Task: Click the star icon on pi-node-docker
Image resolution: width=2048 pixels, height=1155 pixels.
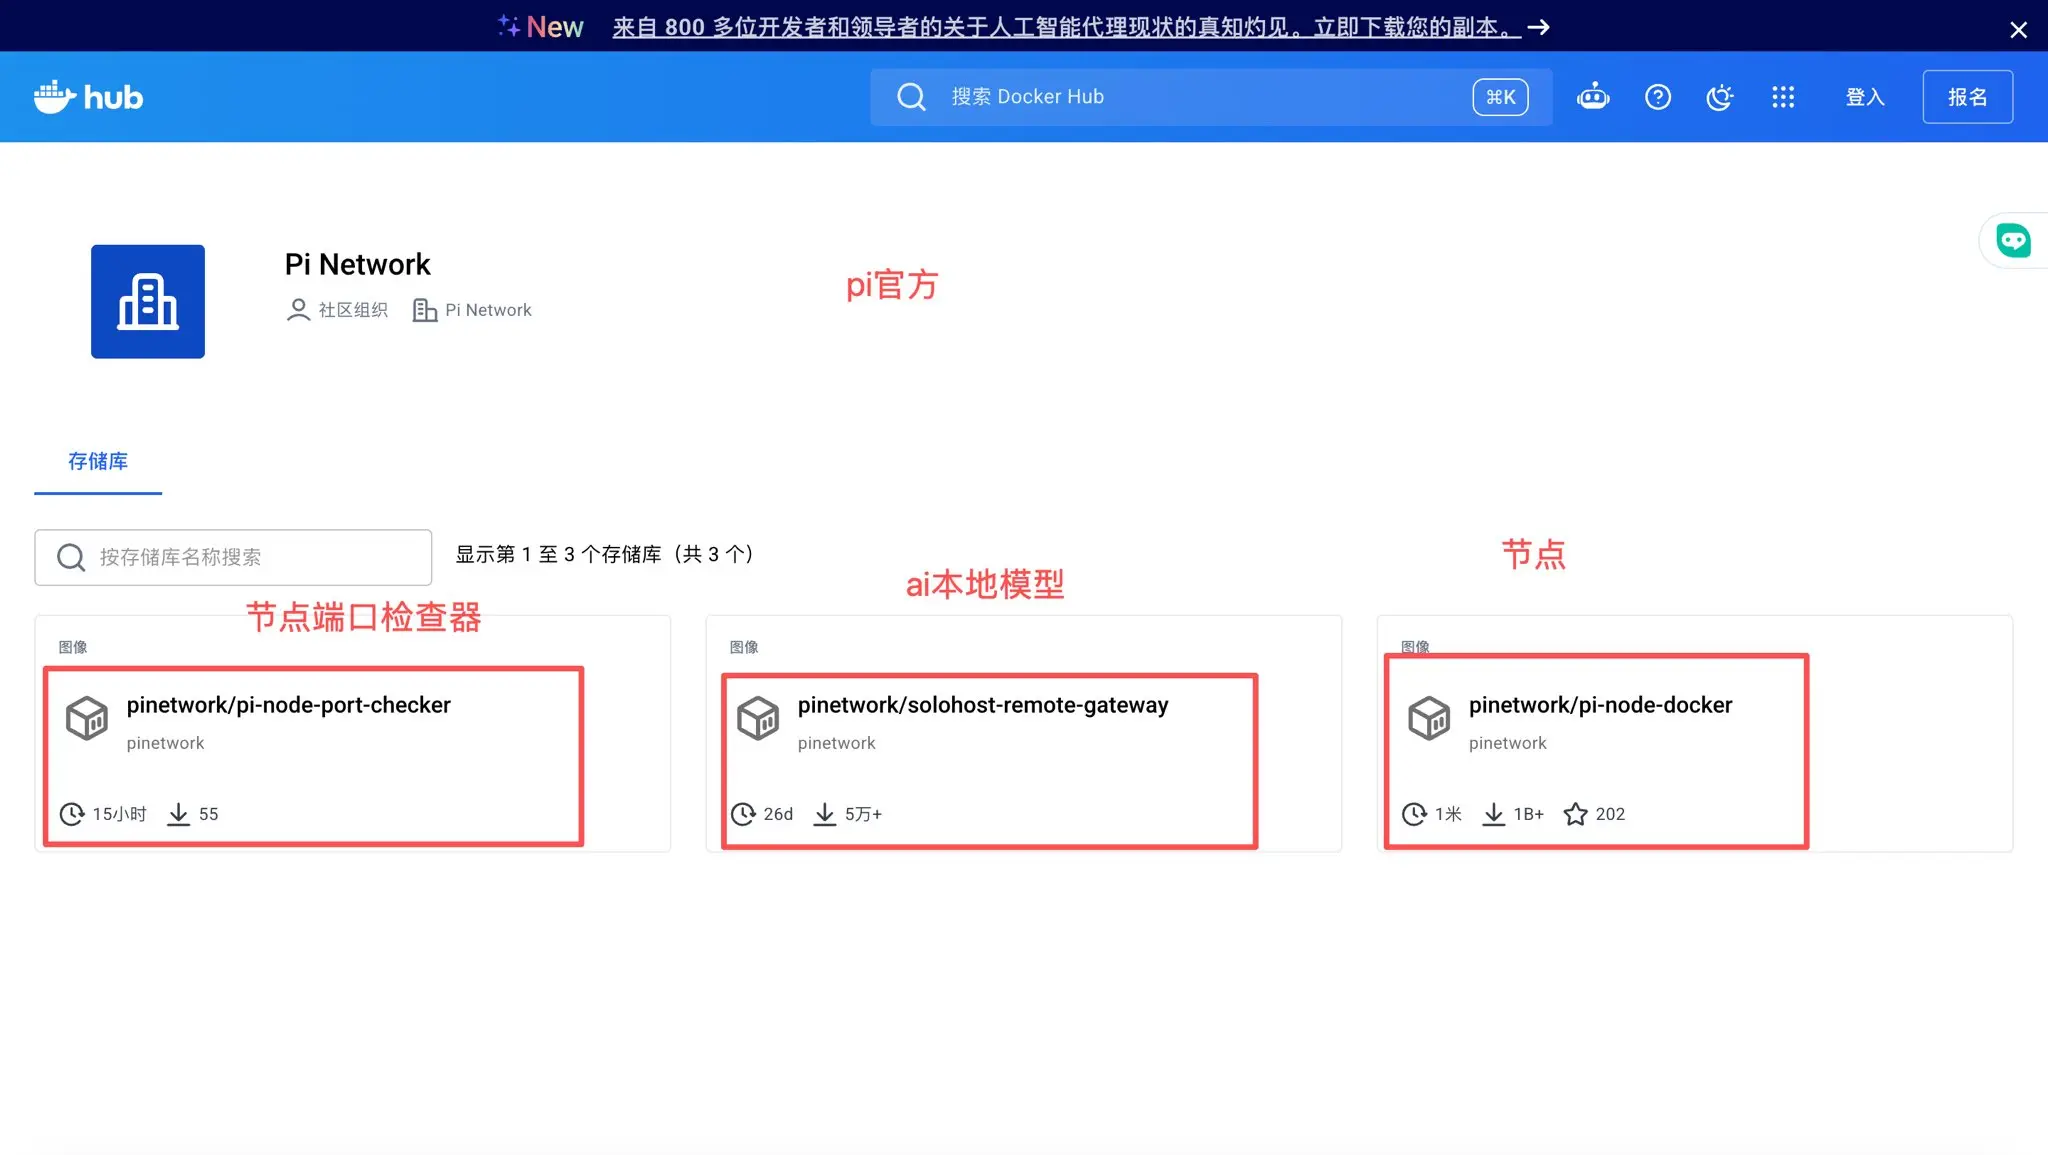Action: click(1575, 814)
